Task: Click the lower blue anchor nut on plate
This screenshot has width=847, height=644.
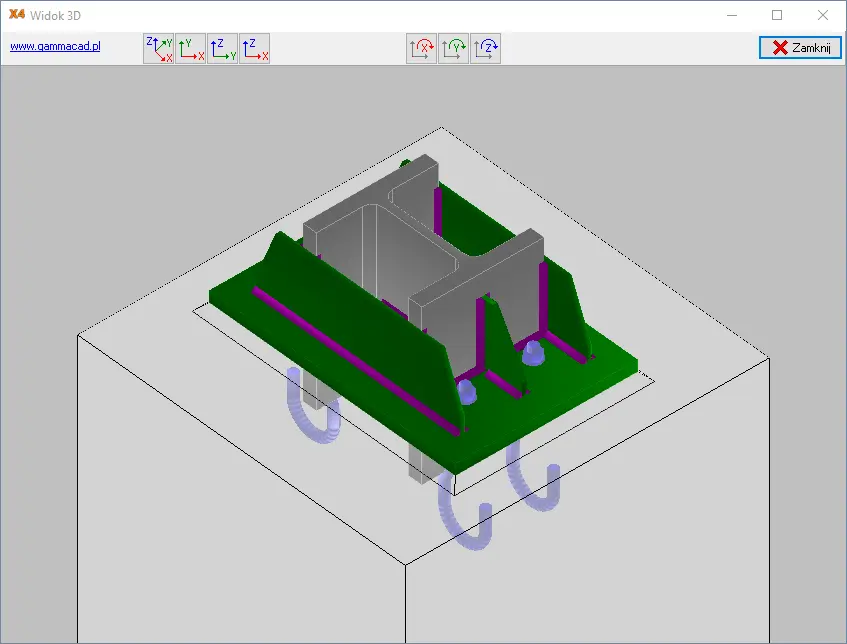Action: click(x=467, y=391)
